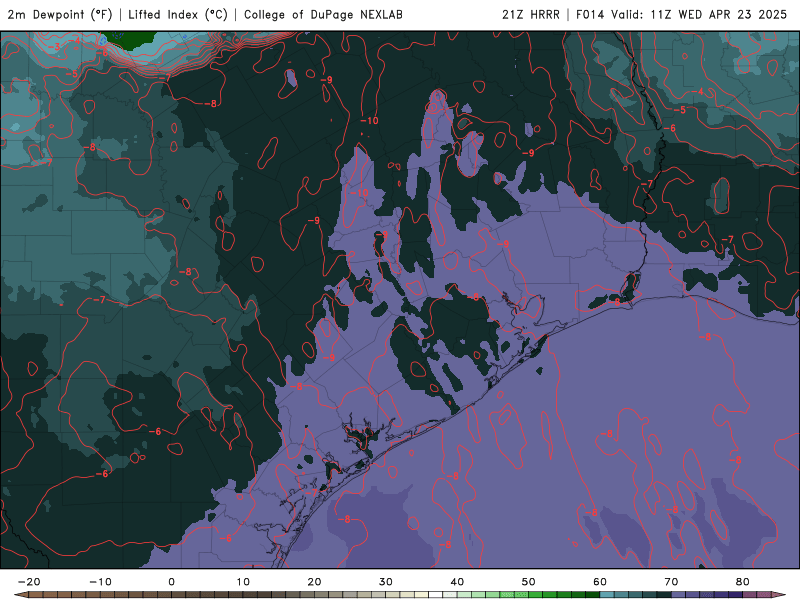The height and width of the screenshot is (600, 800).
Task: Click the -10 label on the color scale
Action: tap(100, 582)
